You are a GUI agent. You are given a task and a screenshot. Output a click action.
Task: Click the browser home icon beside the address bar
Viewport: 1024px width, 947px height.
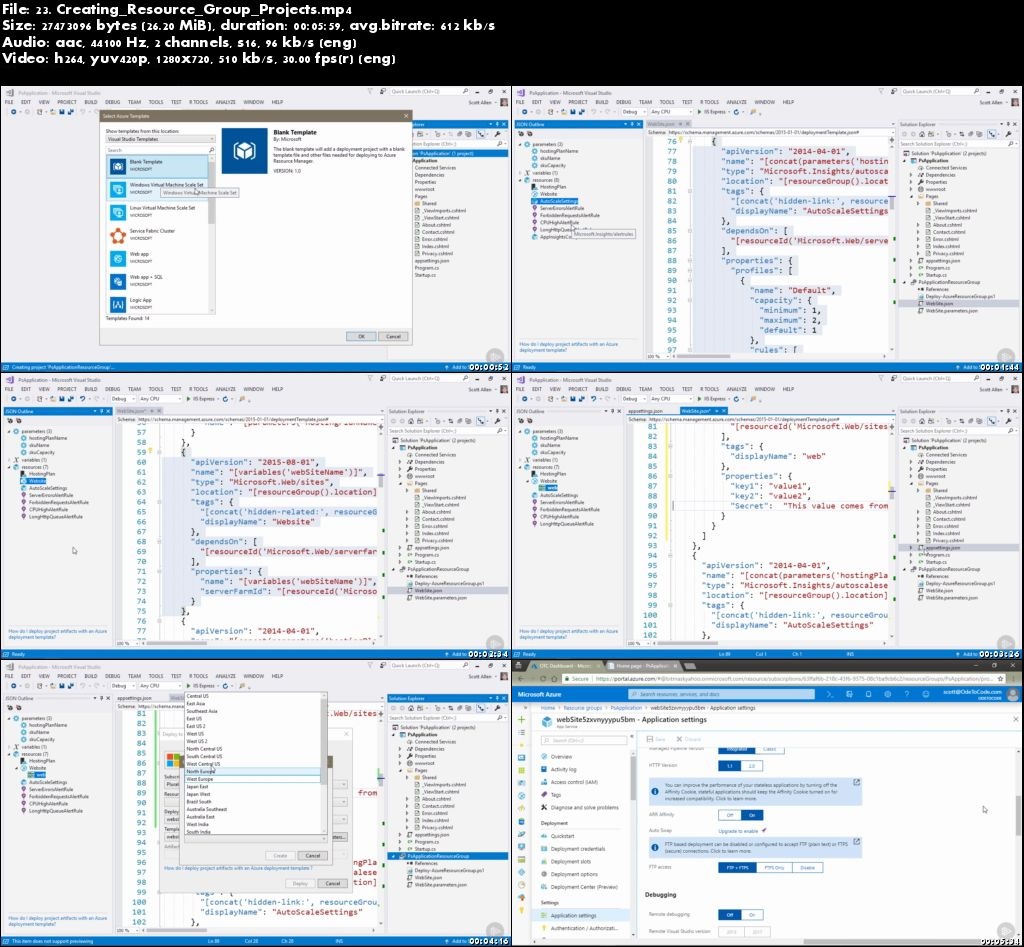[x=556, y=679]
